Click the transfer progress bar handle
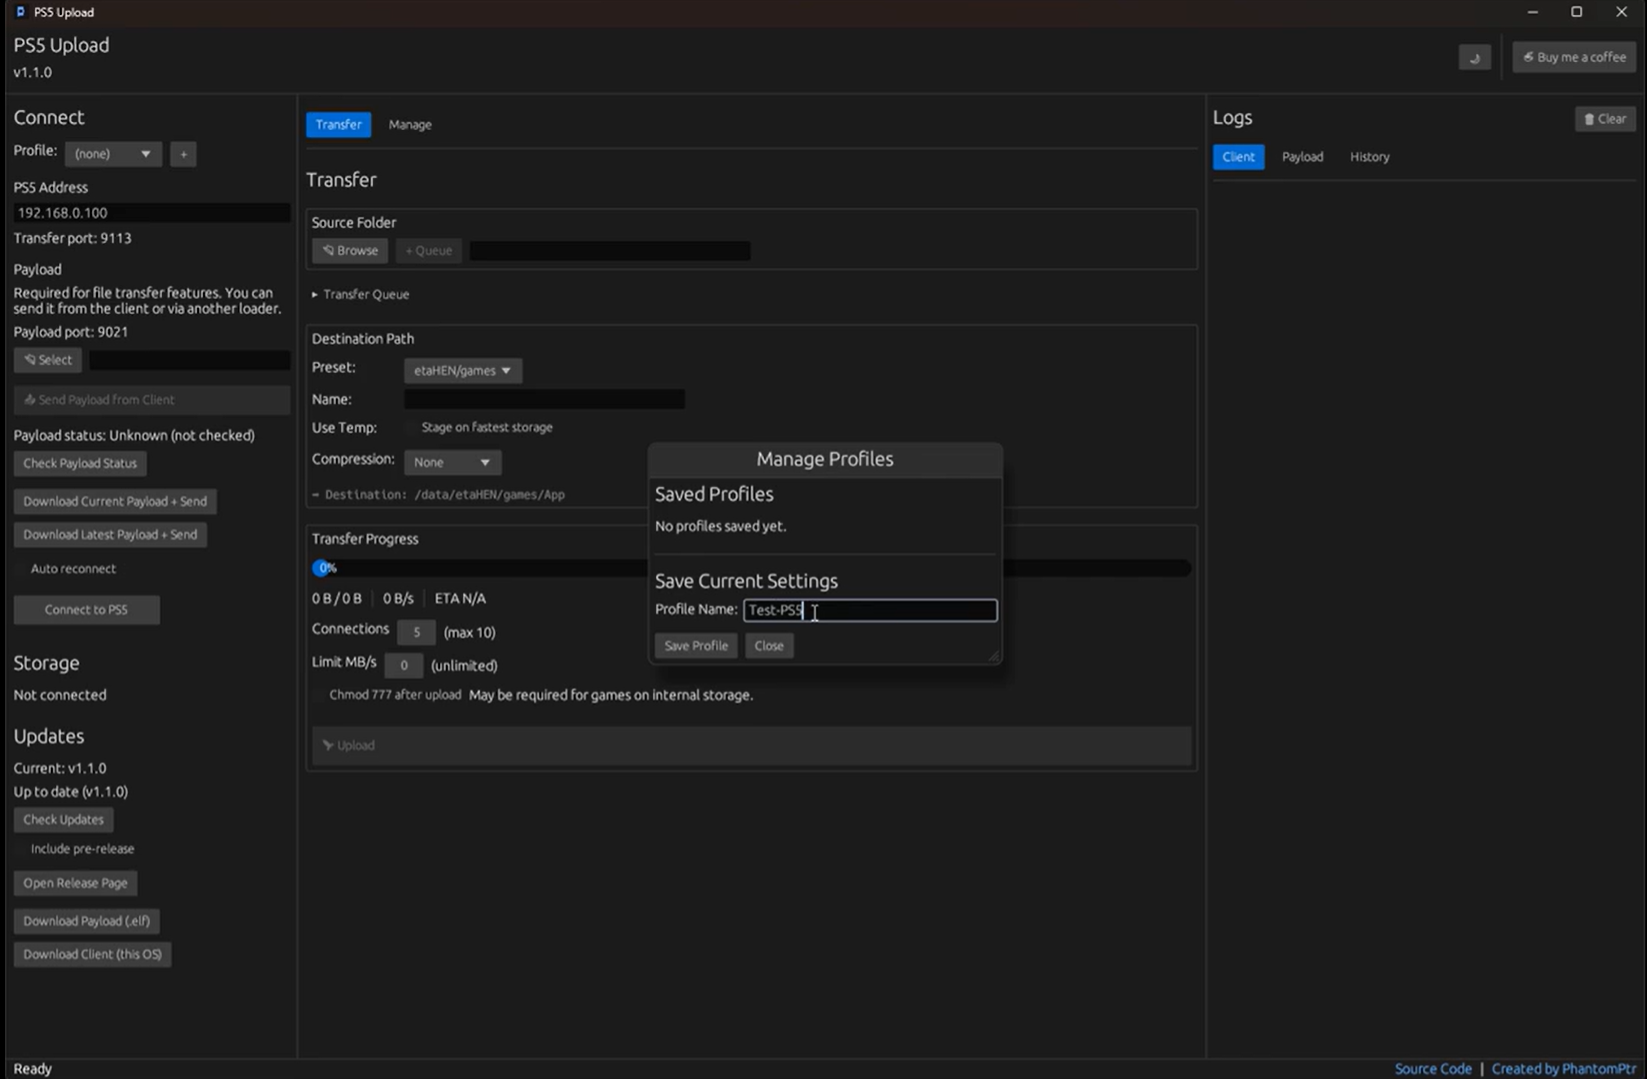This screenshot has height=1079, width=1647. (x=323, y=568)
